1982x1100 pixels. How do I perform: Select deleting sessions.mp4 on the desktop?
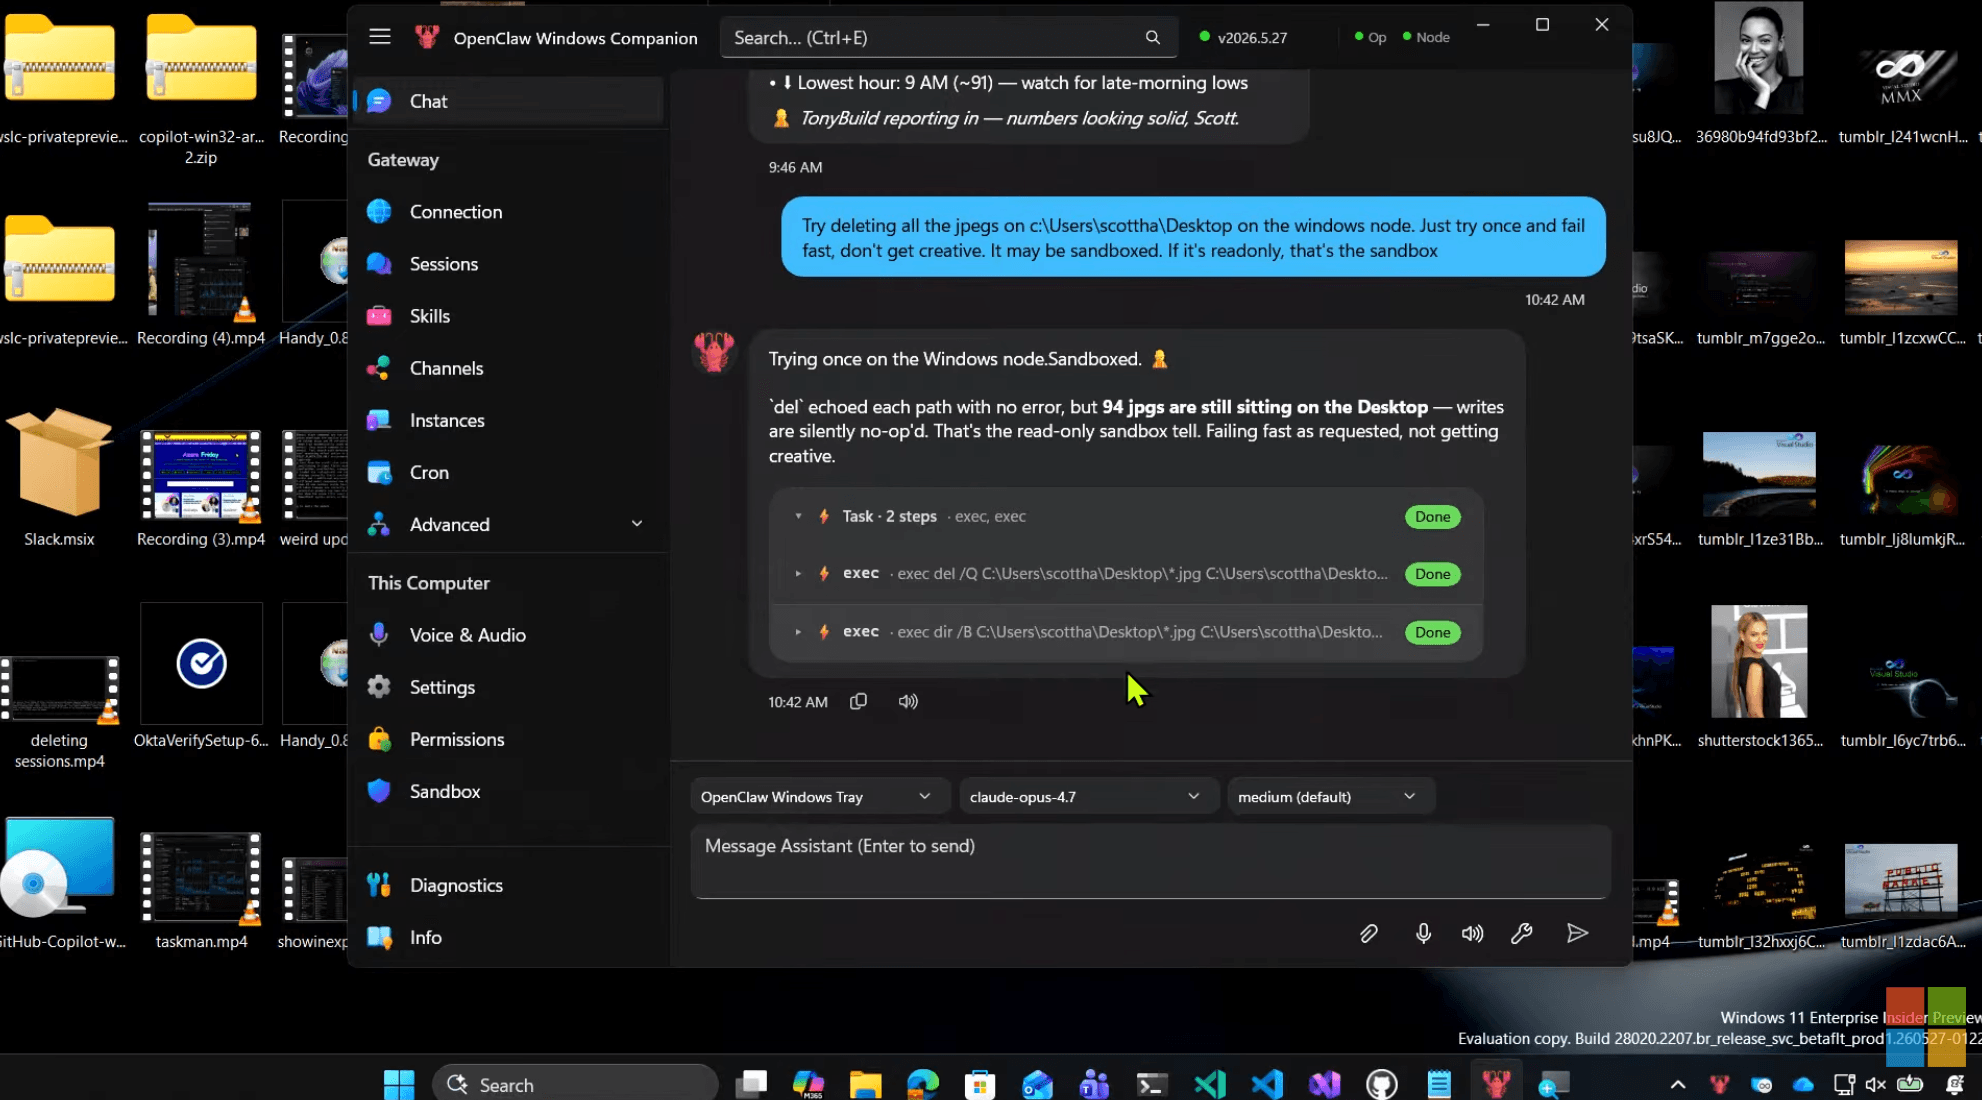coord(59,711)
